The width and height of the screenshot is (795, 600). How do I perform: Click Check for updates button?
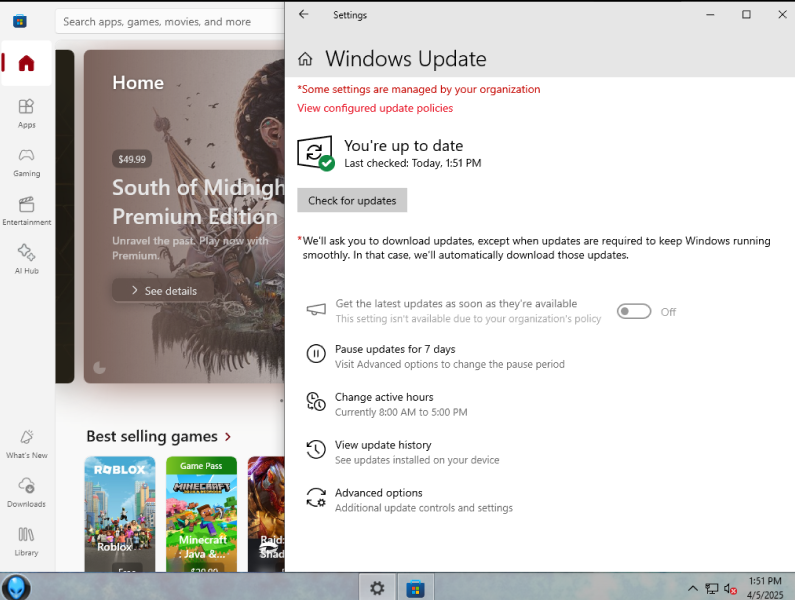click(352, 200)
